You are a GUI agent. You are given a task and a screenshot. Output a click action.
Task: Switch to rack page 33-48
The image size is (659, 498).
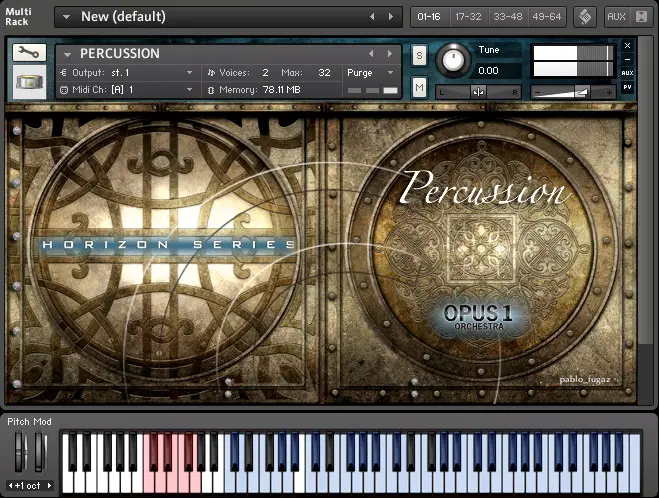click(x=508, y=17)
